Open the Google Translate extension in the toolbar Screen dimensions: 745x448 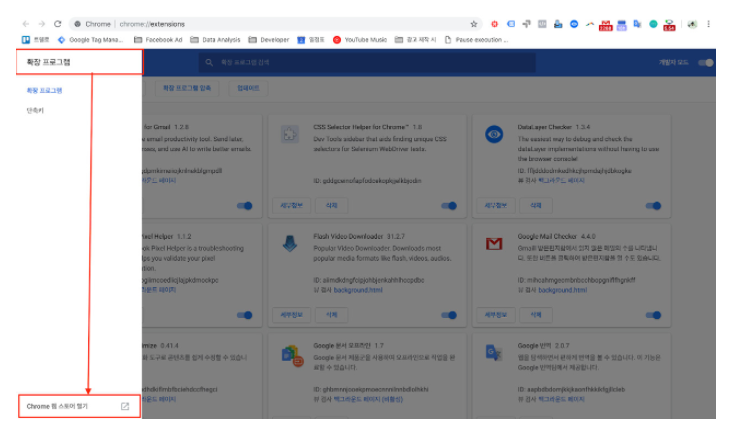pos(637,24)
